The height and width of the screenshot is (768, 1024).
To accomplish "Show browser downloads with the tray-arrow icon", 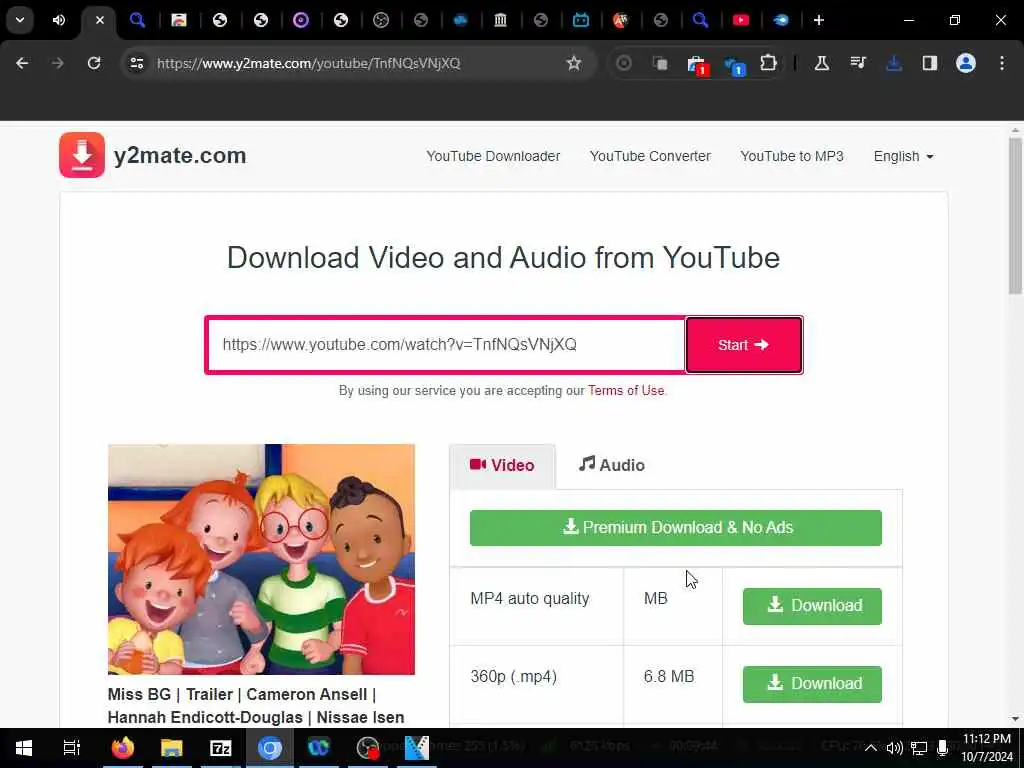I will [894, 63].
